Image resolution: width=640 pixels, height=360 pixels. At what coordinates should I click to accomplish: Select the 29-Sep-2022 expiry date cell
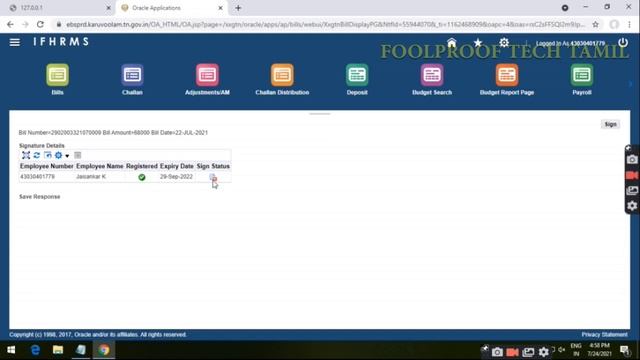click(176, 177)
